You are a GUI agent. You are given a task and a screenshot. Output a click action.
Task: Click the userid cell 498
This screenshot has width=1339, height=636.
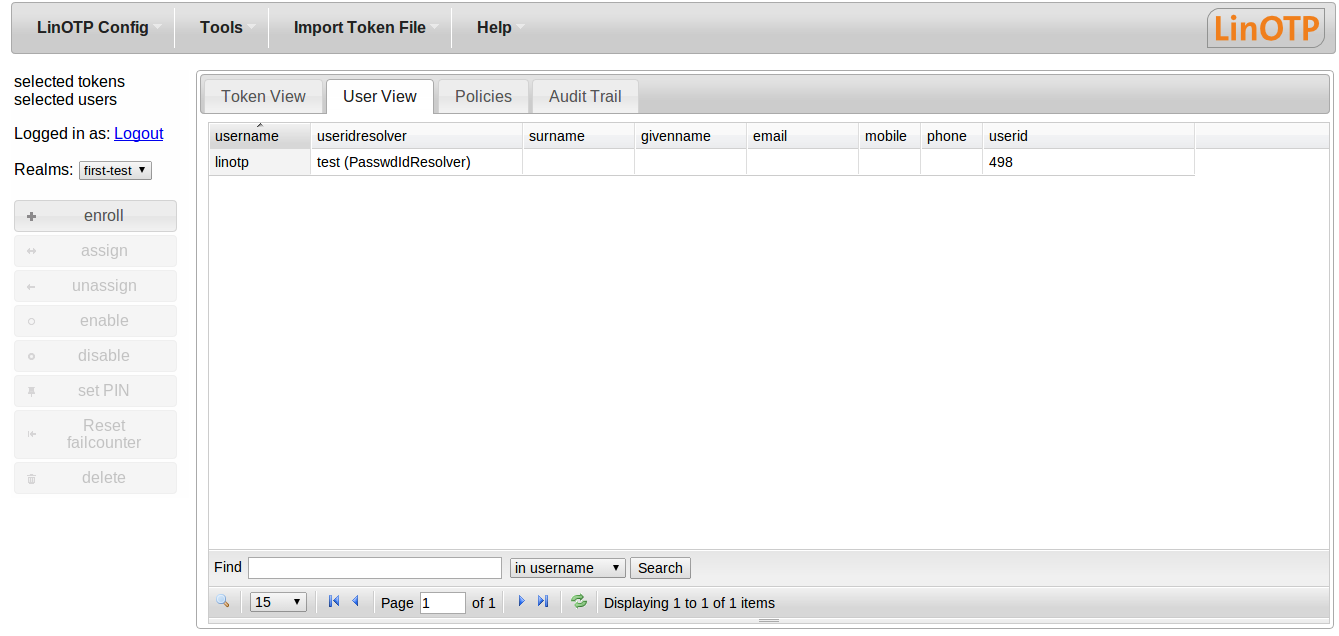[1088, 162]
